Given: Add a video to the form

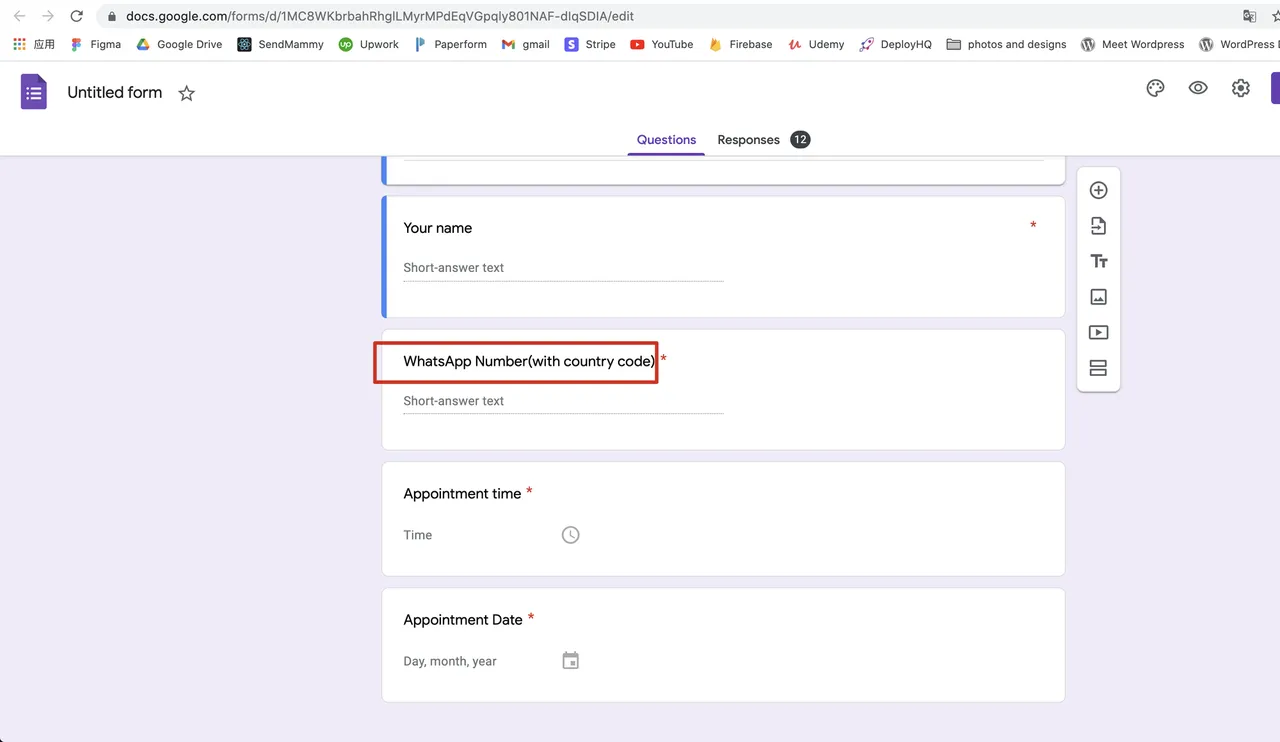Looking at the screenshot, I should (1098, 332).
